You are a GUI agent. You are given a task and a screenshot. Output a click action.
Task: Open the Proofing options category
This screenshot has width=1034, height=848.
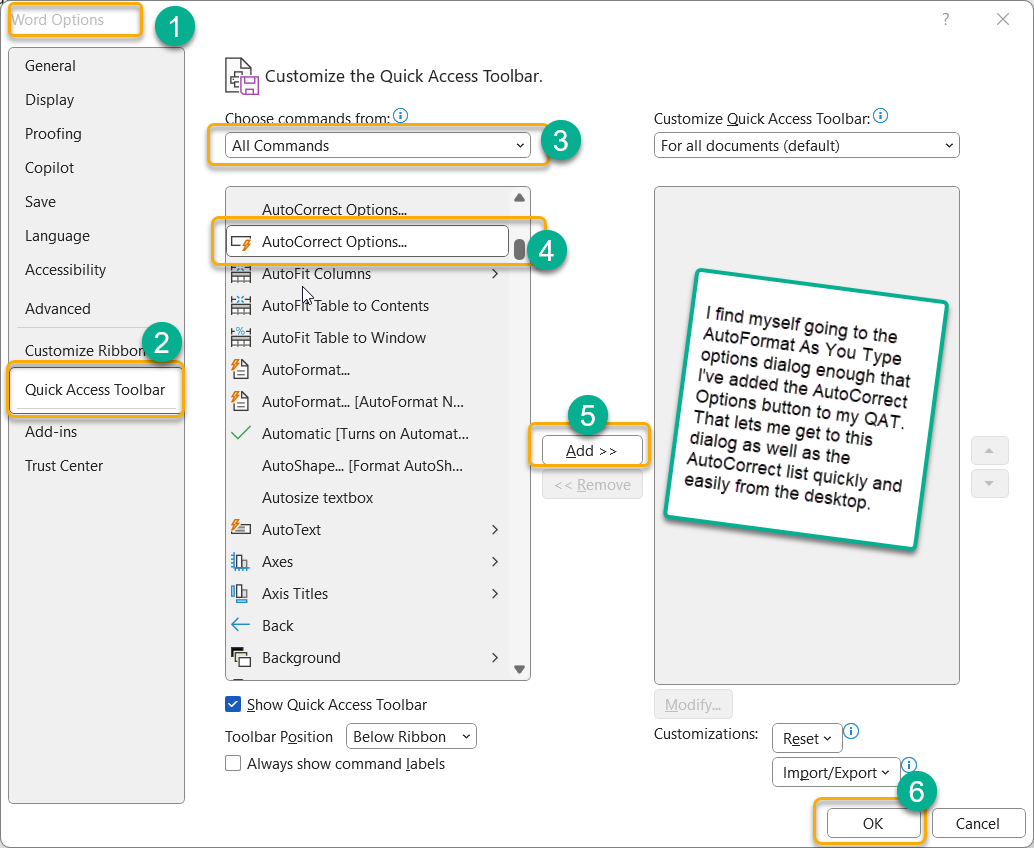pyautogui.click(x=96, y=134)
